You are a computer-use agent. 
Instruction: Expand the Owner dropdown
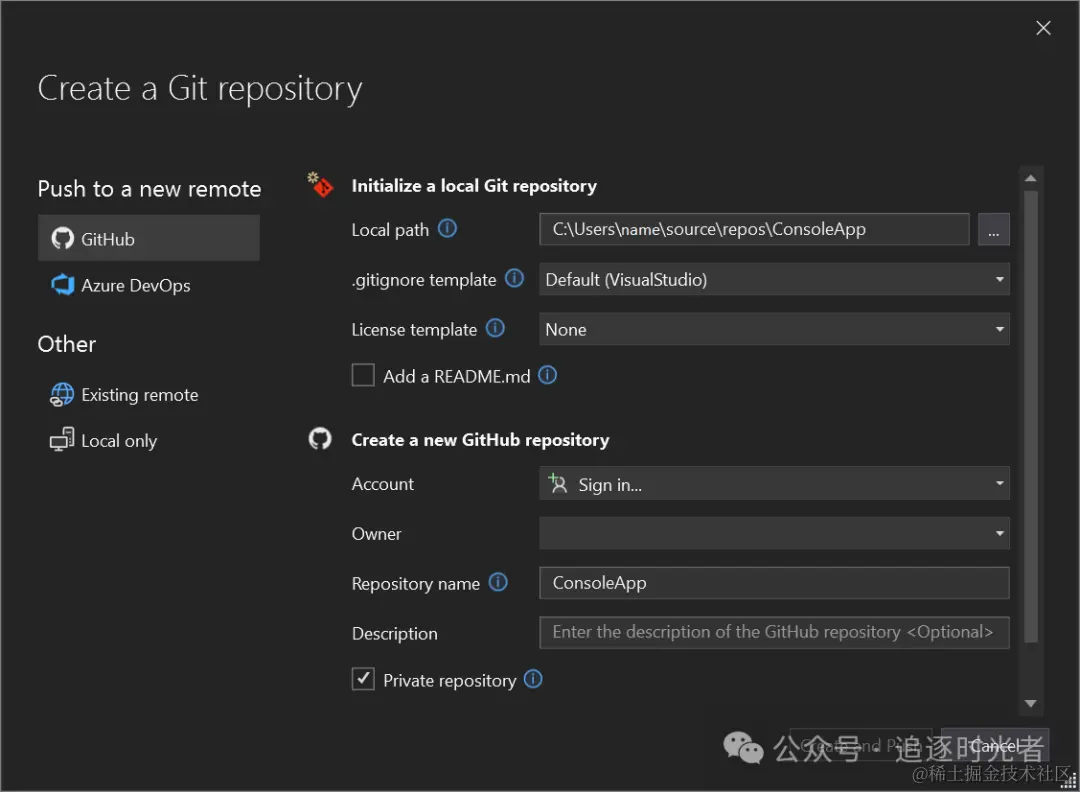(x=774, y=534)
